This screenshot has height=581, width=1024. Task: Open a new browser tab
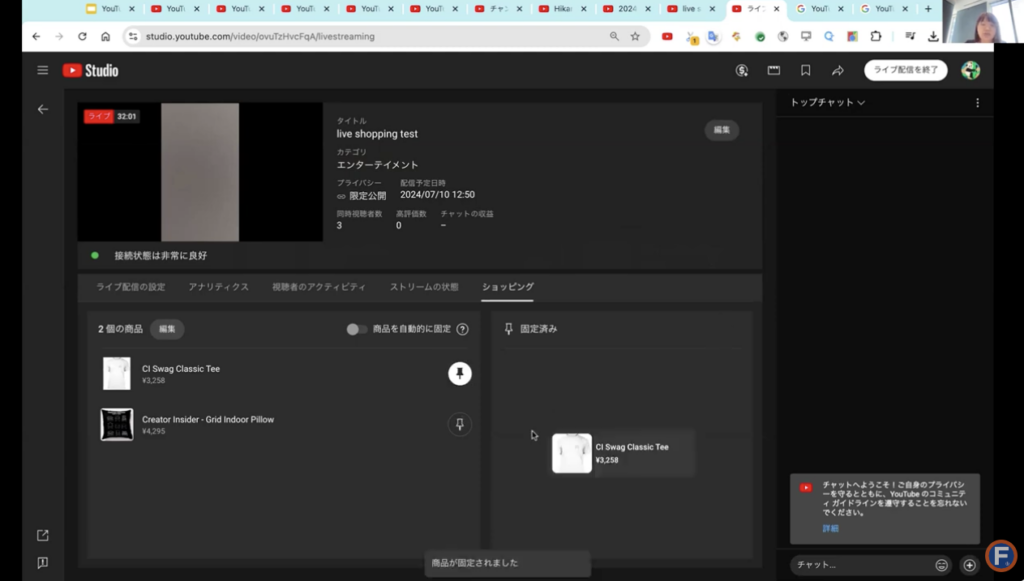tap(928, 9)
